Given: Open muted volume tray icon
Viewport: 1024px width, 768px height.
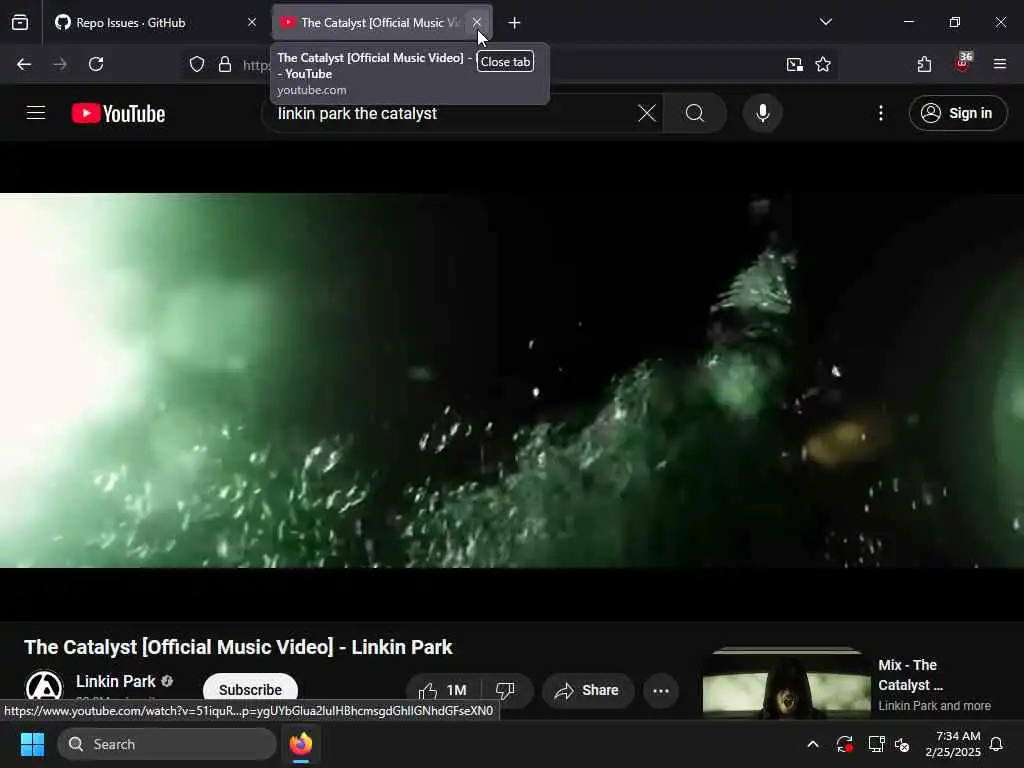Looking at the screenshot, I should (903, 744).
